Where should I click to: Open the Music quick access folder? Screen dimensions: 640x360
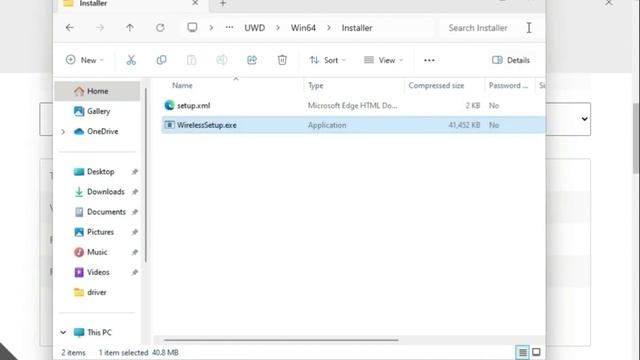pyautogui.click(x=97, y=252)
